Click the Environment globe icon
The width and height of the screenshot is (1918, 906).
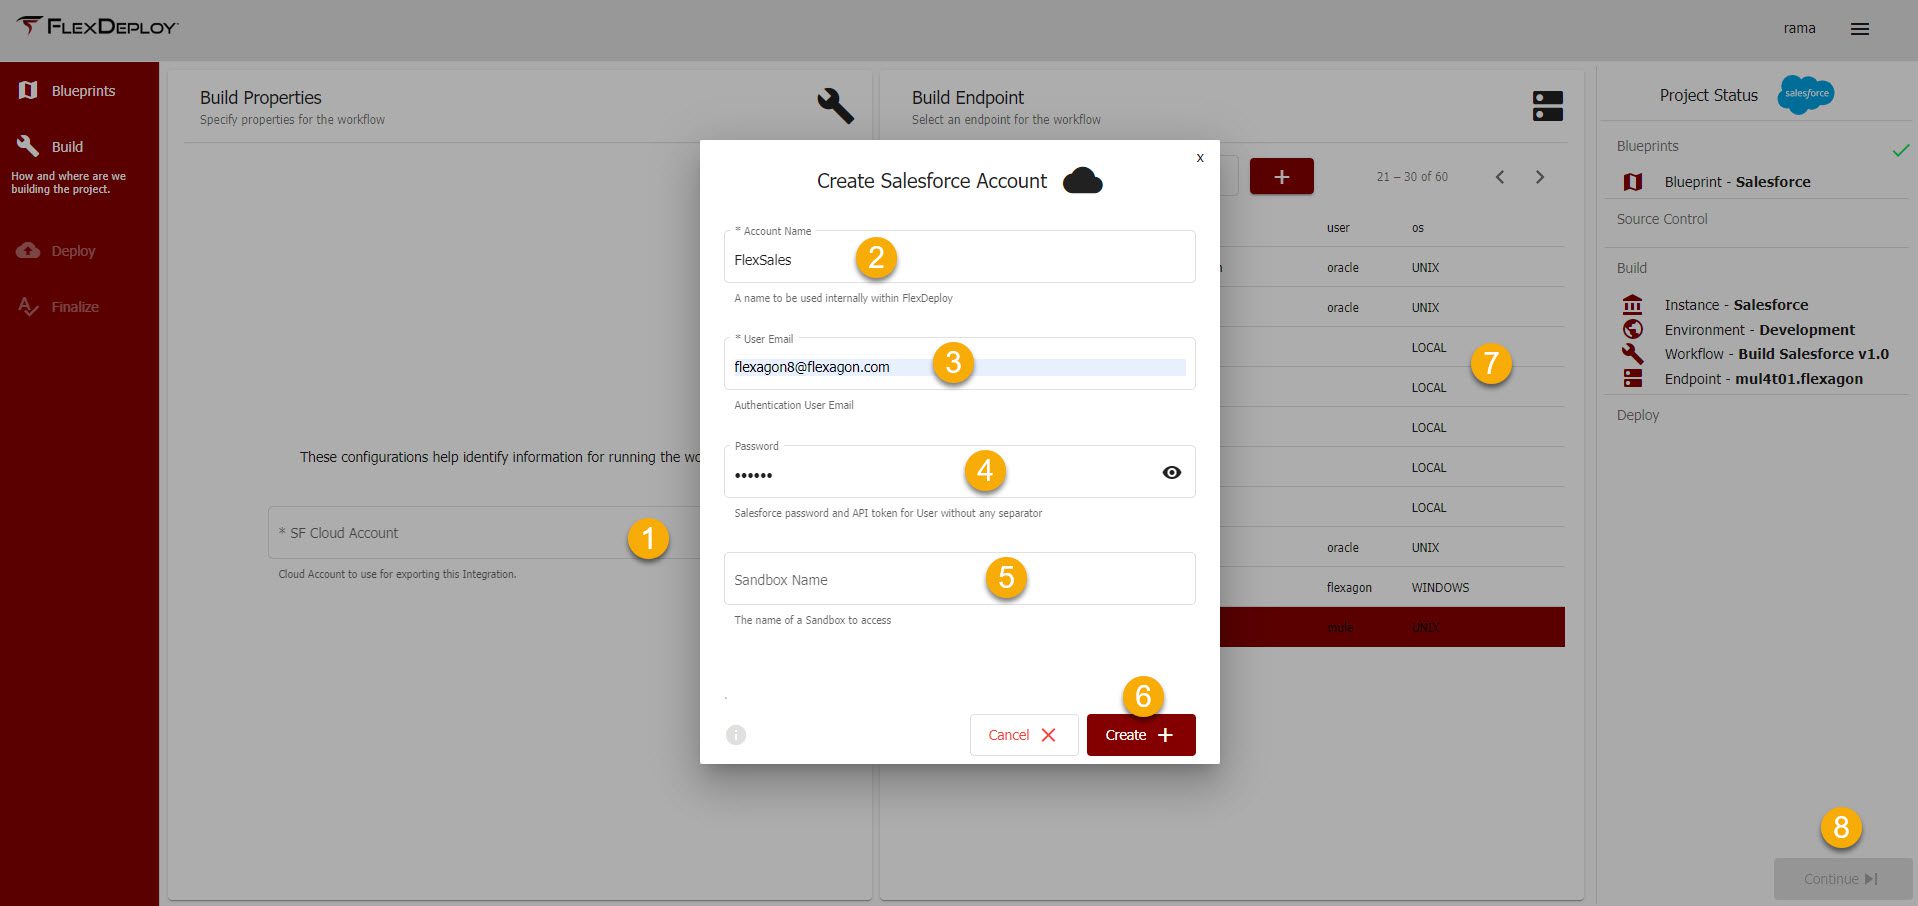(1633, 329)
